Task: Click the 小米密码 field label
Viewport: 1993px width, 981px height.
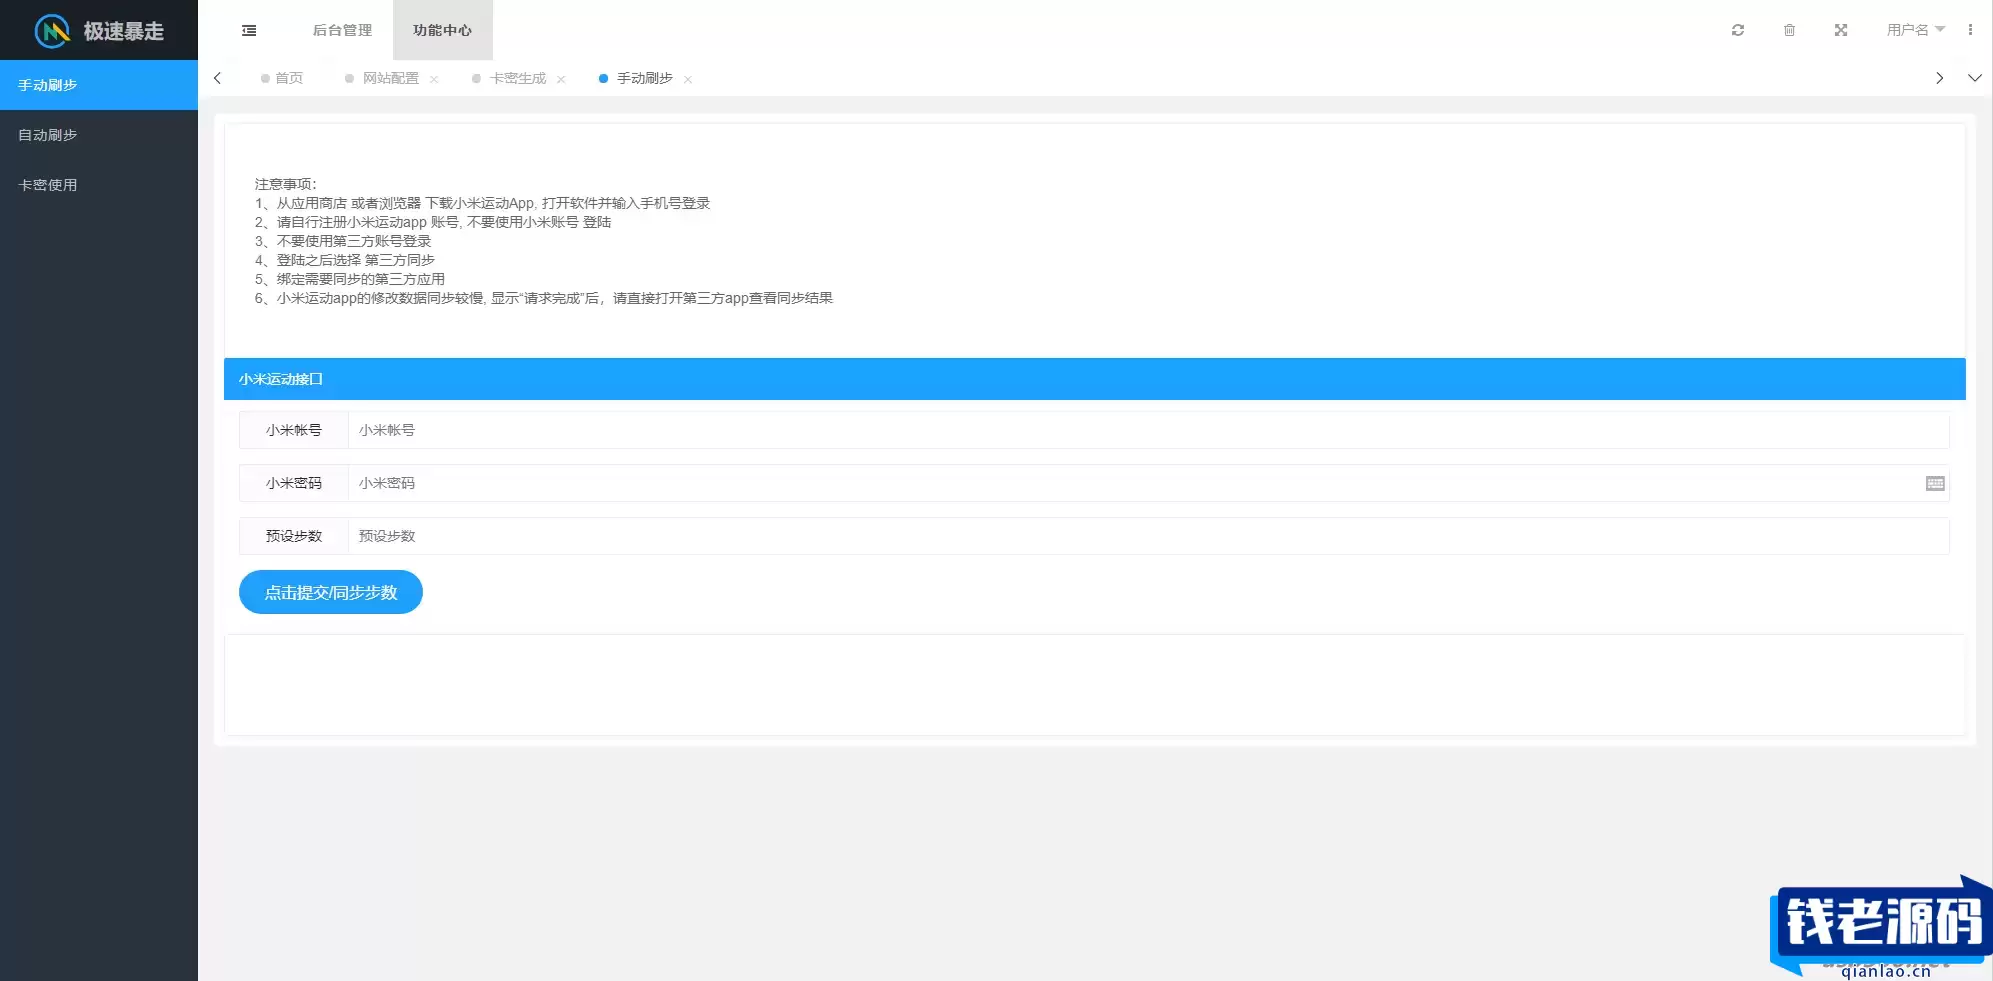Action: (x=294, y=483)
